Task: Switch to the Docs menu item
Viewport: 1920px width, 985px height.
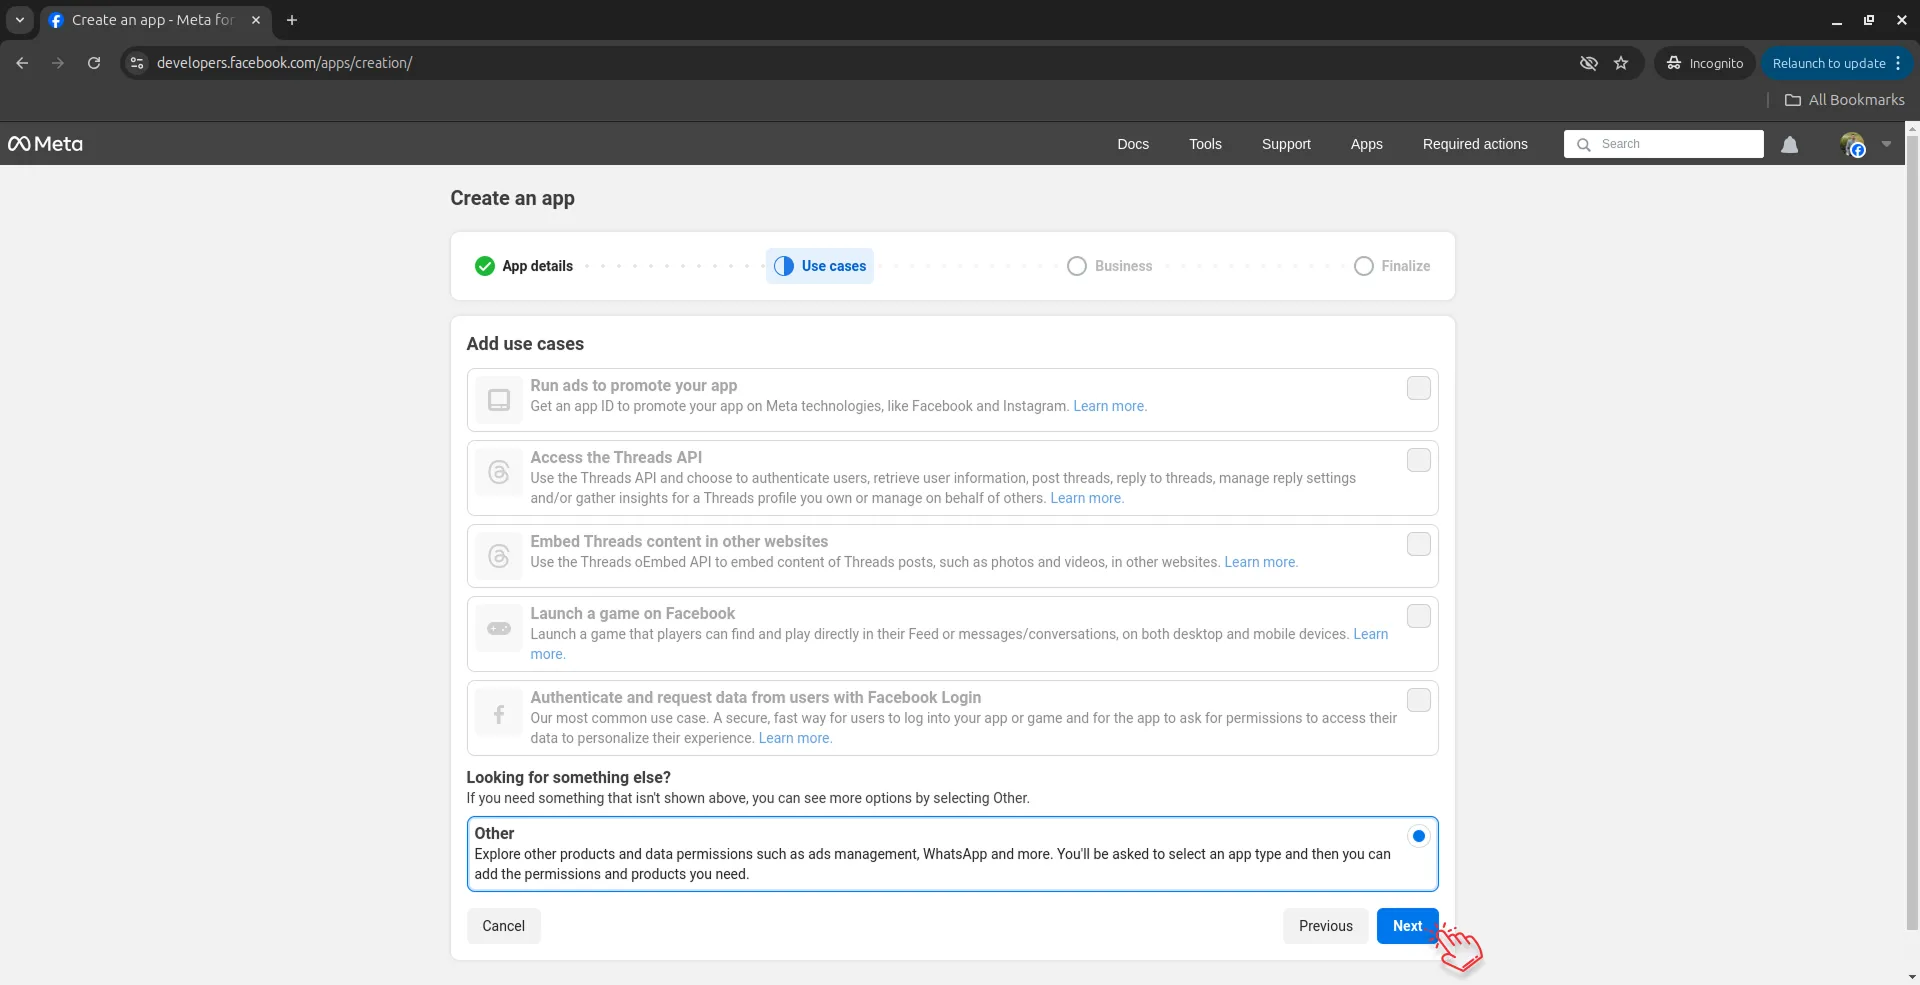Action: coord(1132,143)
